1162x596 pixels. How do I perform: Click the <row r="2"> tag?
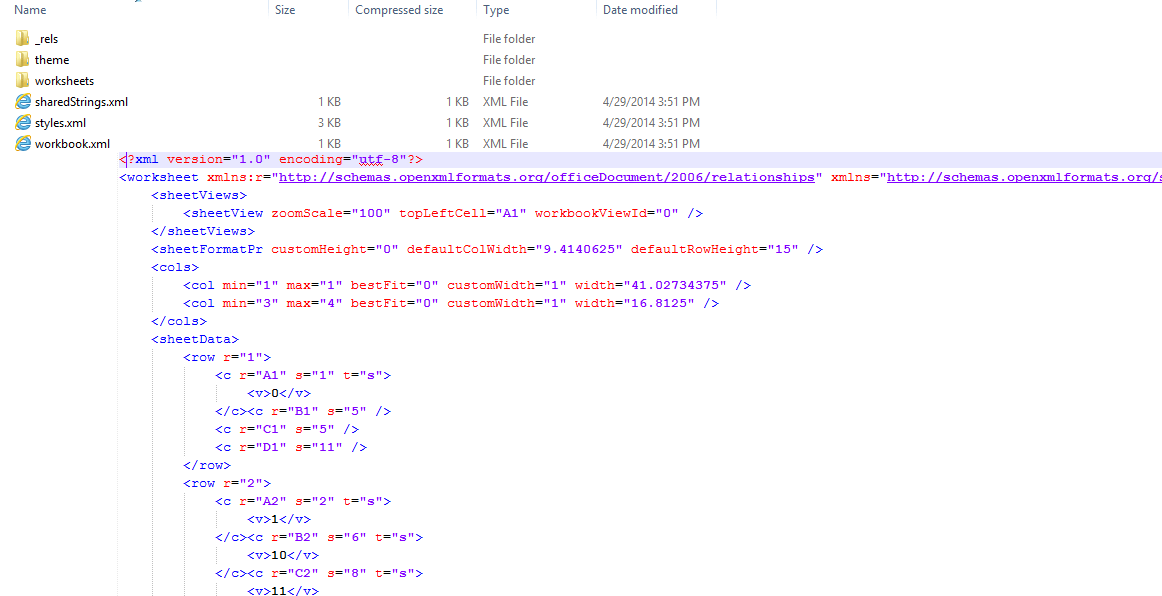tap(227, 483)
